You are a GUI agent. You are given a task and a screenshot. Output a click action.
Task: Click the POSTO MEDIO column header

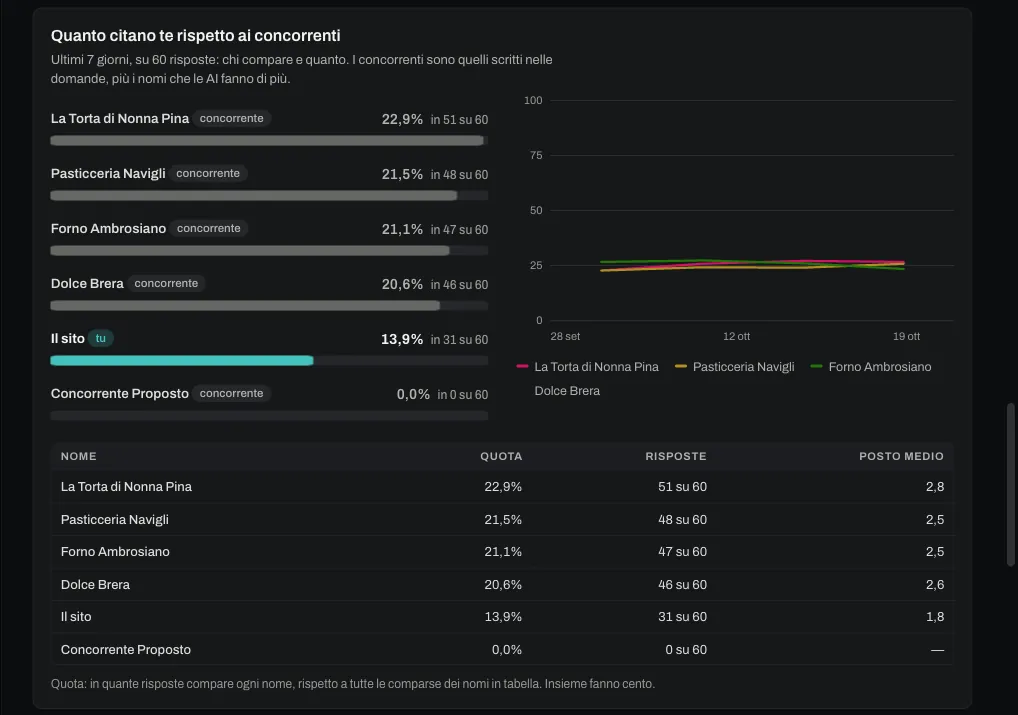(x=901, y=457)
